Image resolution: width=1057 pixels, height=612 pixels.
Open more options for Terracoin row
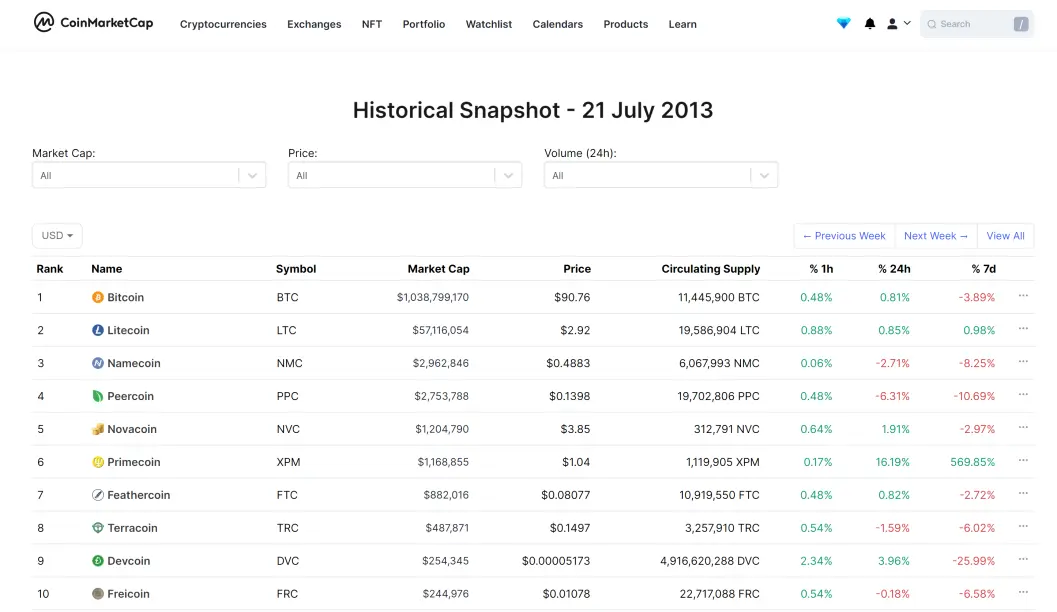(1023, 526)
